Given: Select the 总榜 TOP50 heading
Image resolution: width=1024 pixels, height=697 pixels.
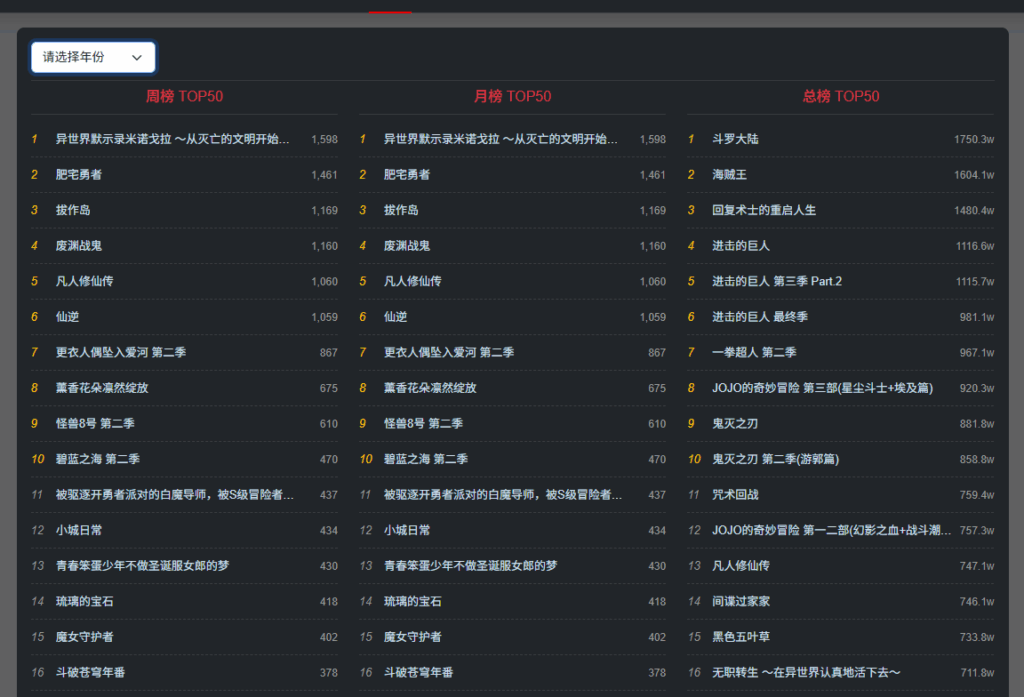Looking at the screenshot, I should click(840, 97).
